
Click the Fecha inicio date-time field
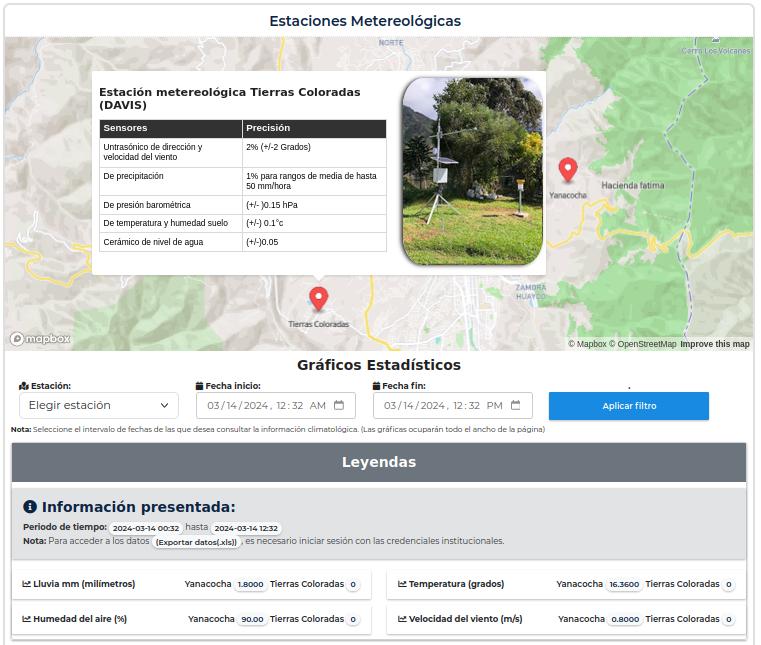[276, 405]
